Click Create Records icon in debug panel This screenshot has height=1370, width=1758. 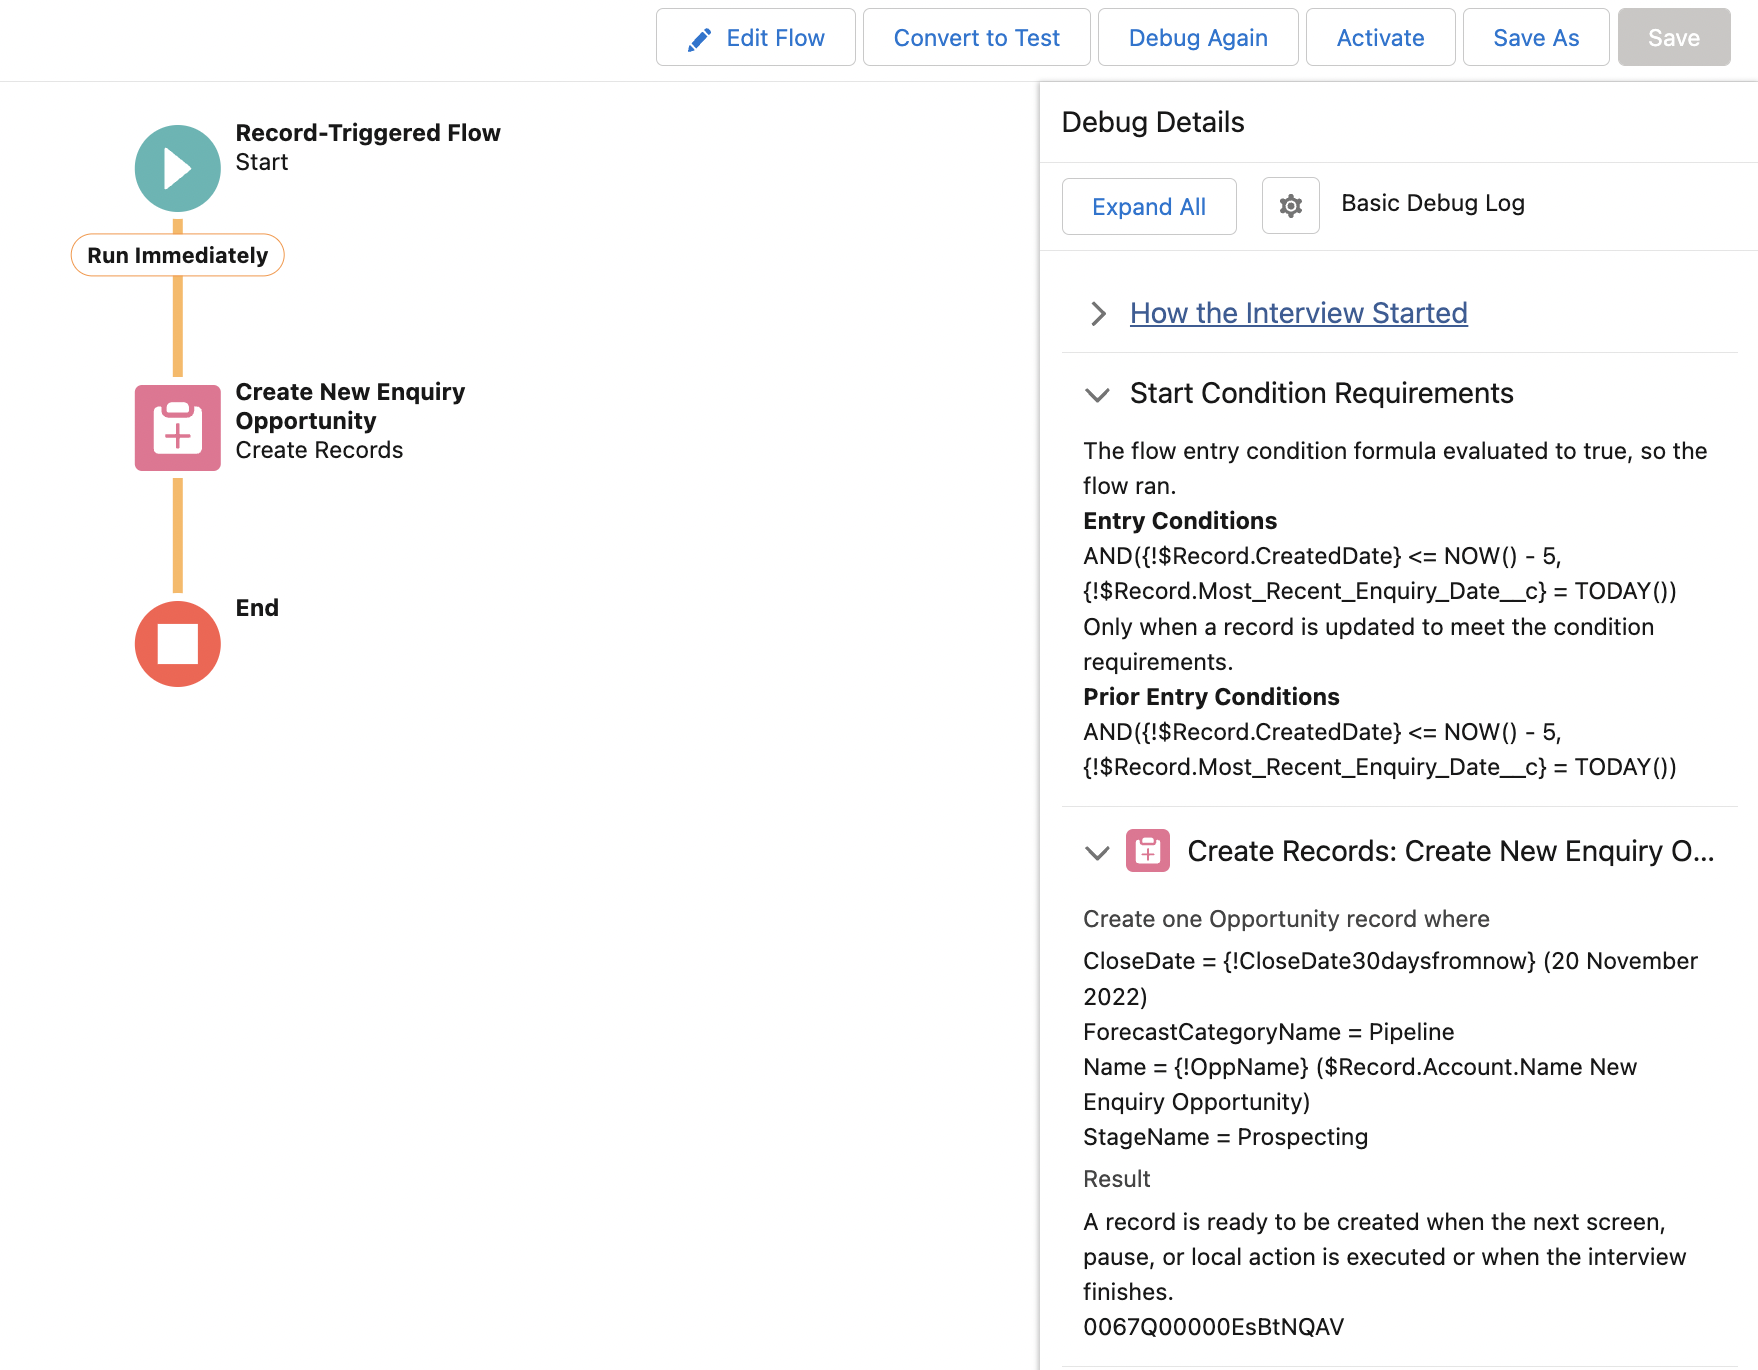point(1148,851)
